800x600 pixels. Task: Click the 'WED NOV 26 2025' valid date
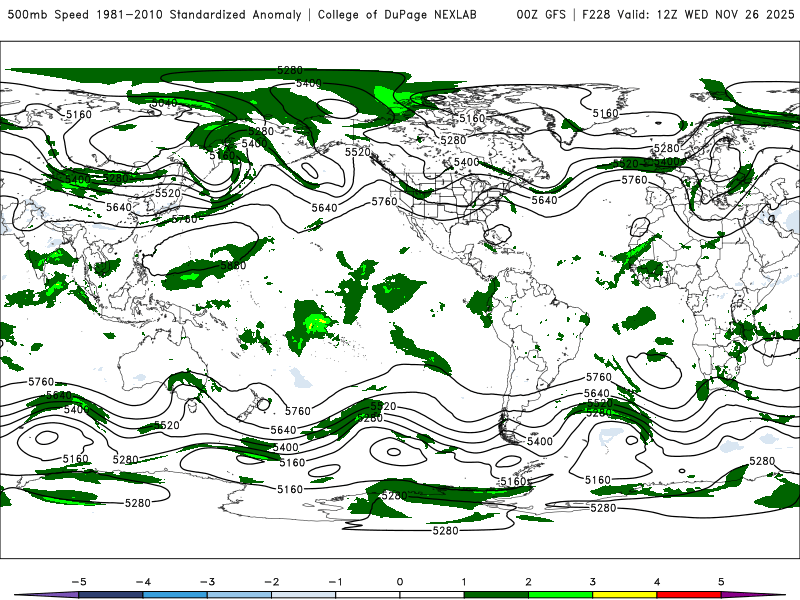tap(739, 14)
